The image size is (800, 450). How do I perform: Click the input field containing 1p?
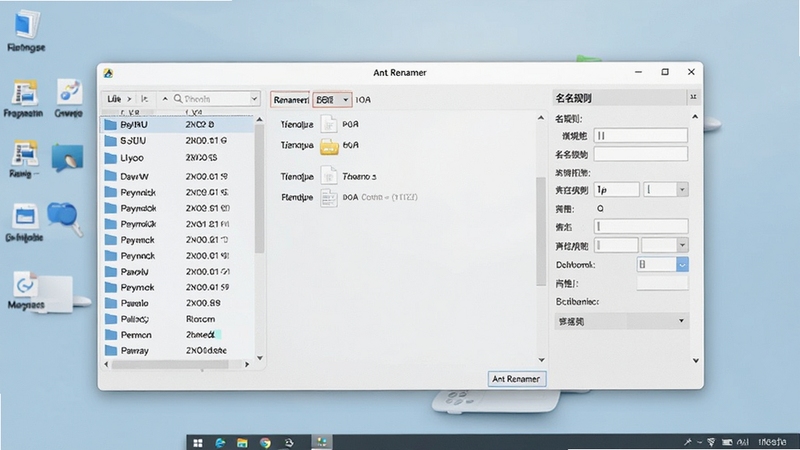(x=616, y=190)
